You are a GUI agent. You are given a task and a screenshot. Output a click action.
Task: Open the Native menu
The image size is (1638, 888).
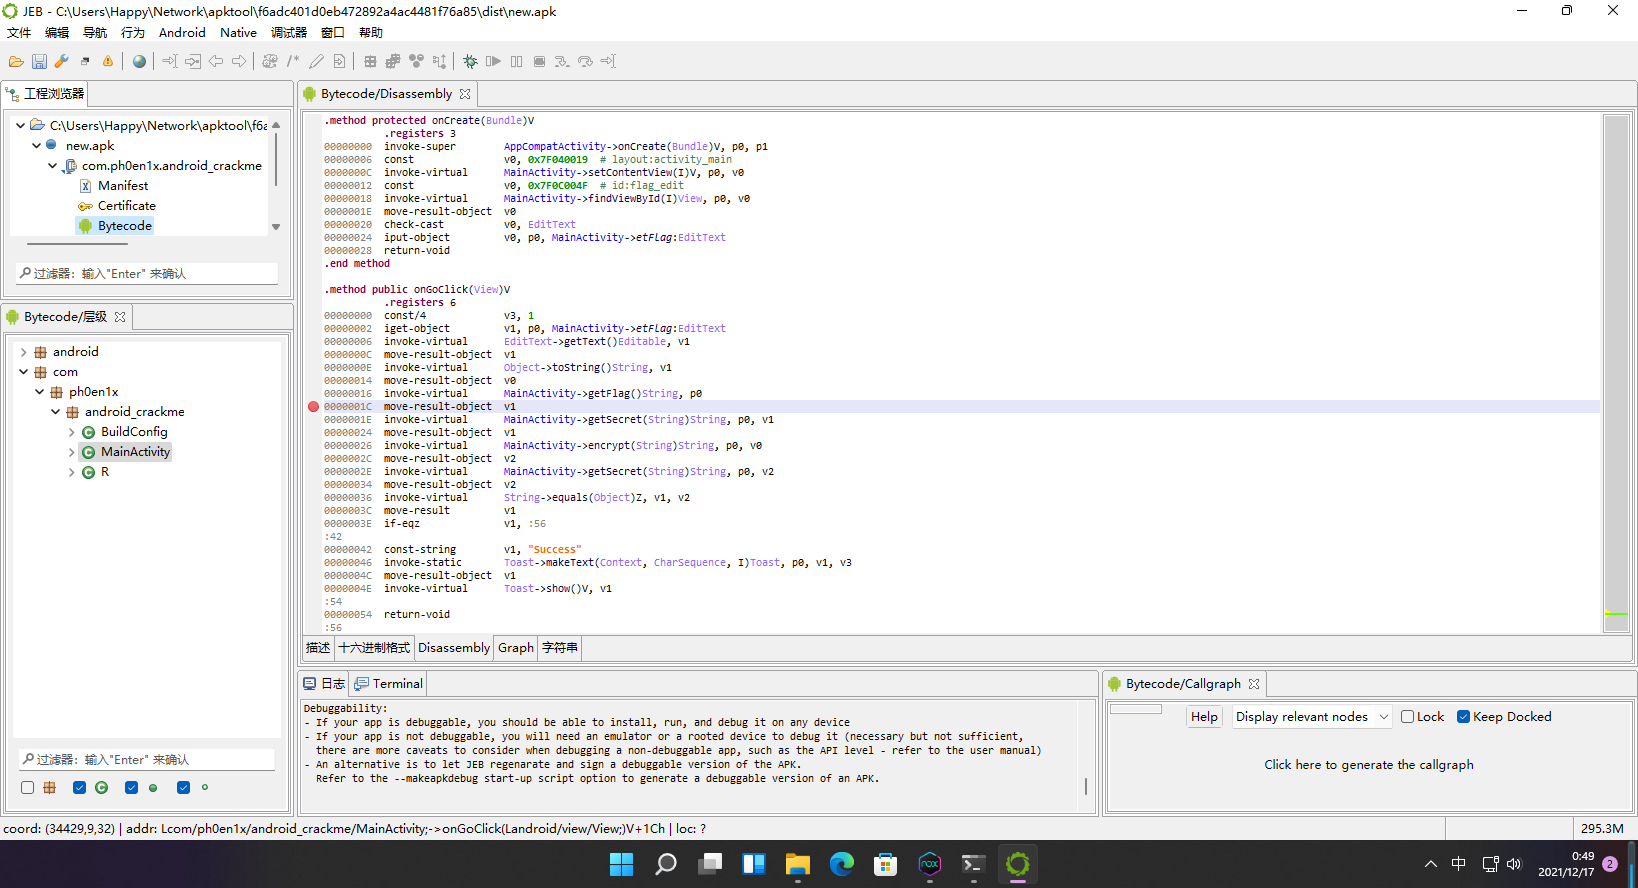(x=238, y=33)
